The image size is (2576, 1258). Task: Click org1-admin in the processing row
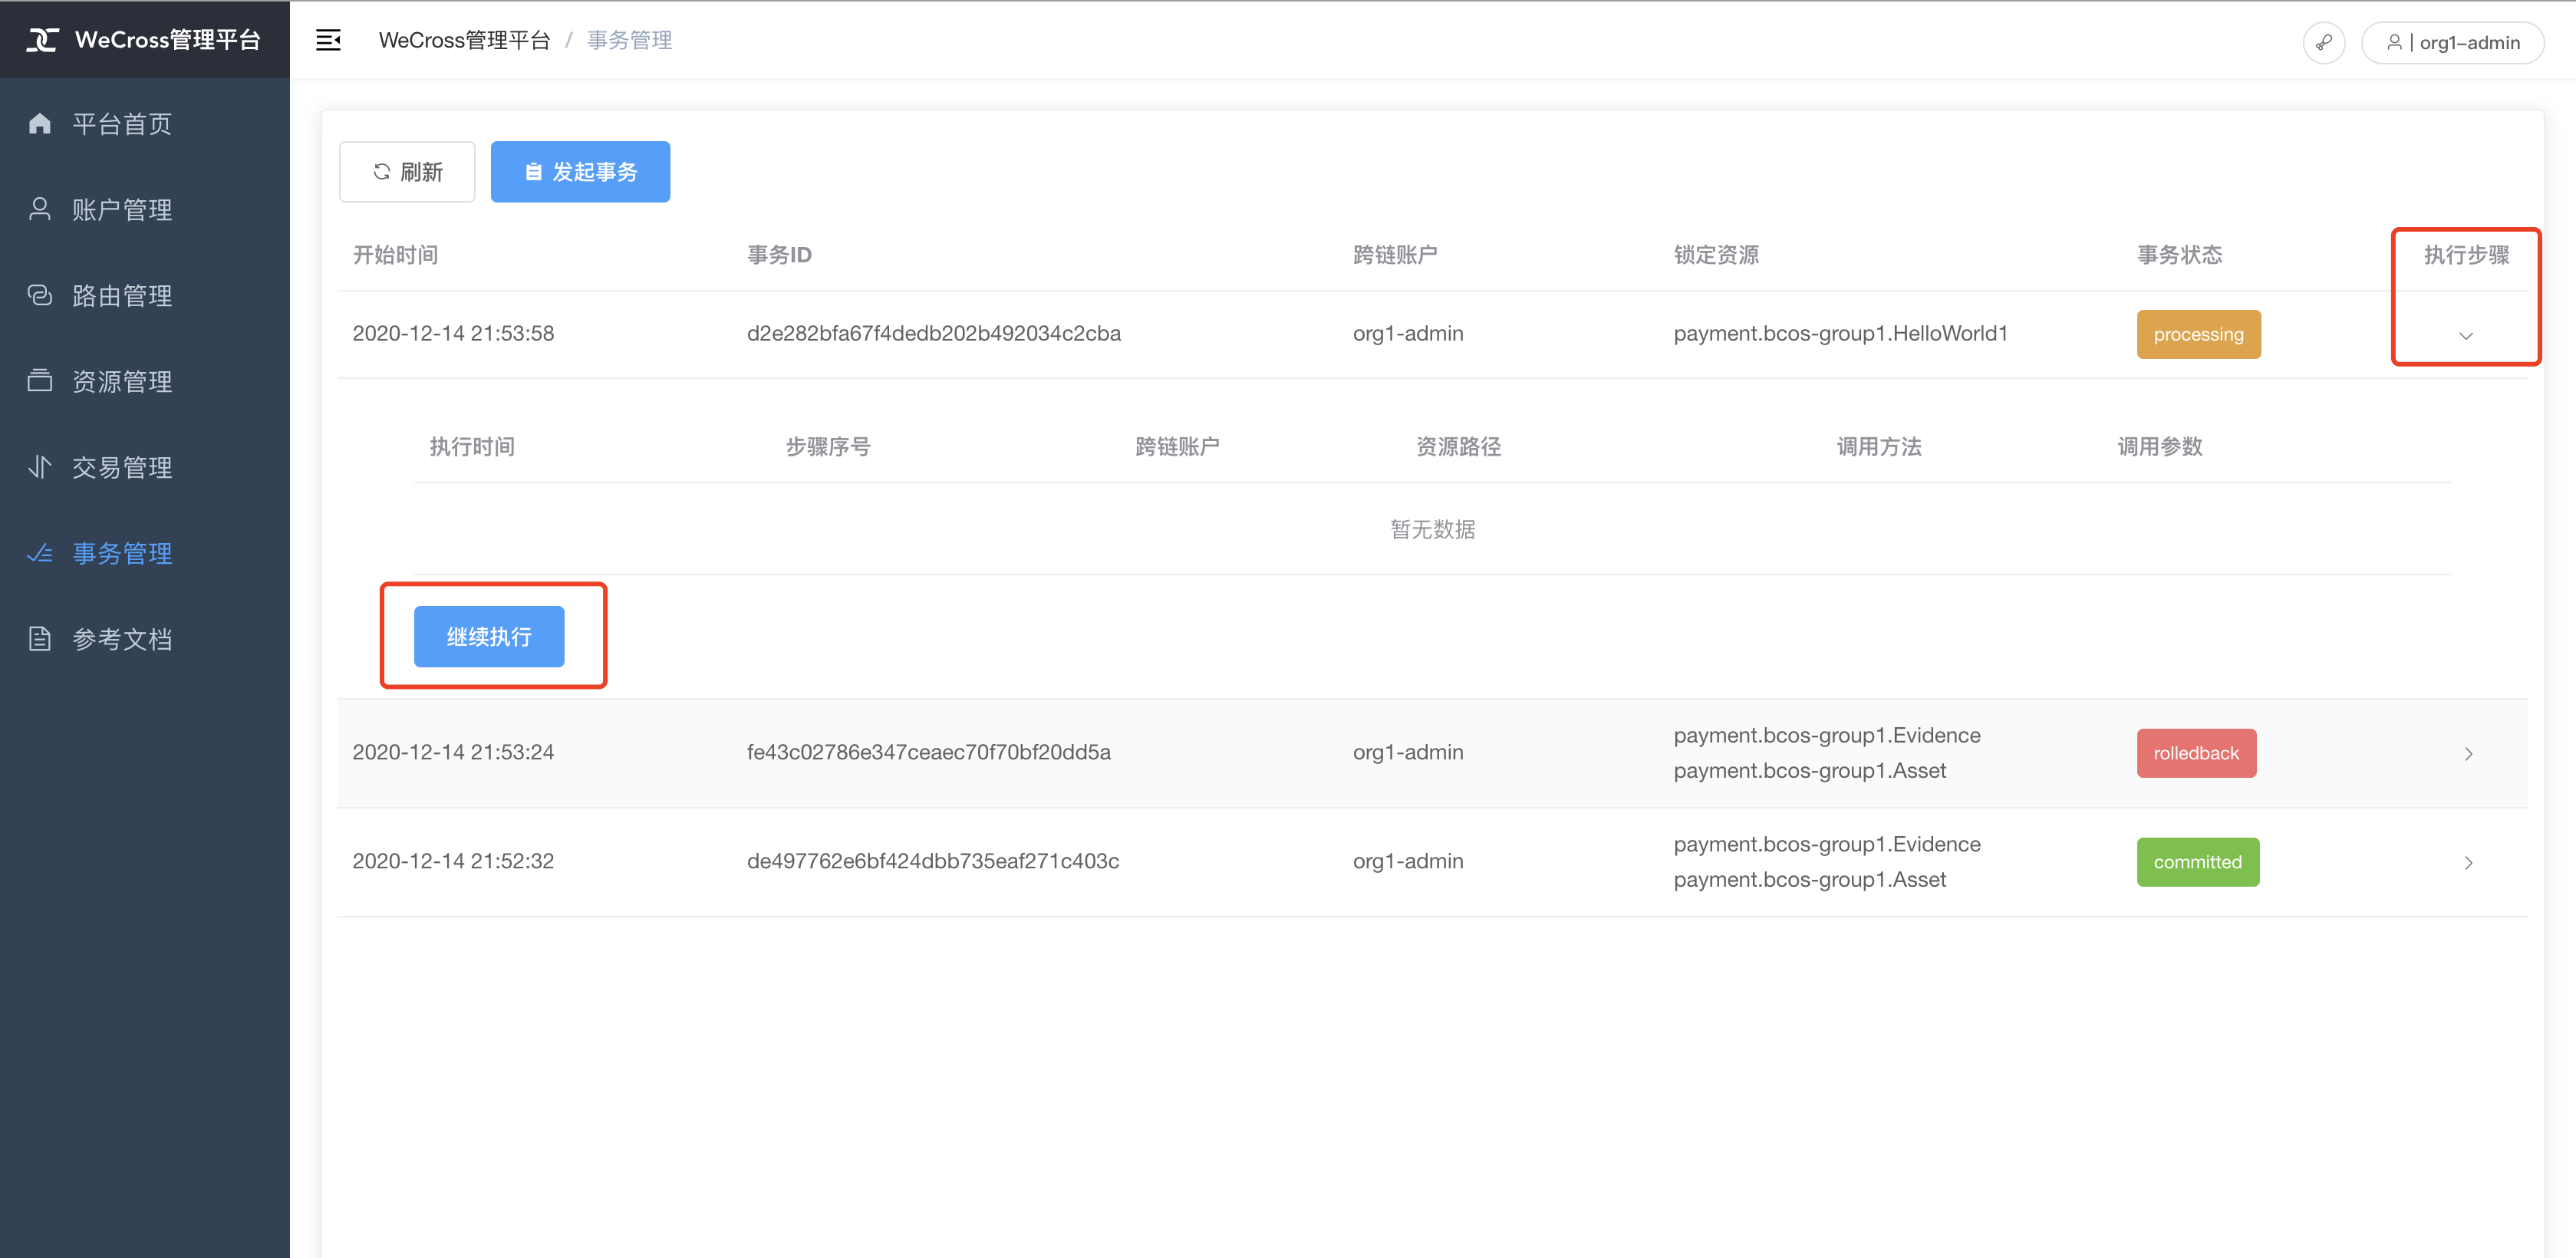(x=1408, y=333)
